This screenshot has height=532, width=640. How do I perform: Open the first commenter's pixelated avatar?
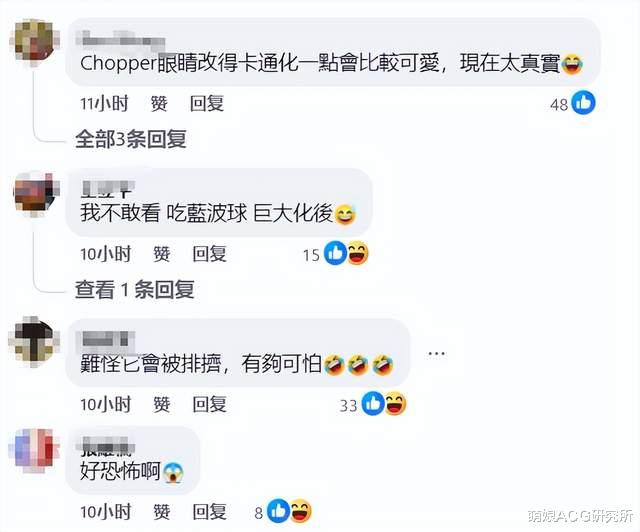[35, 42]
